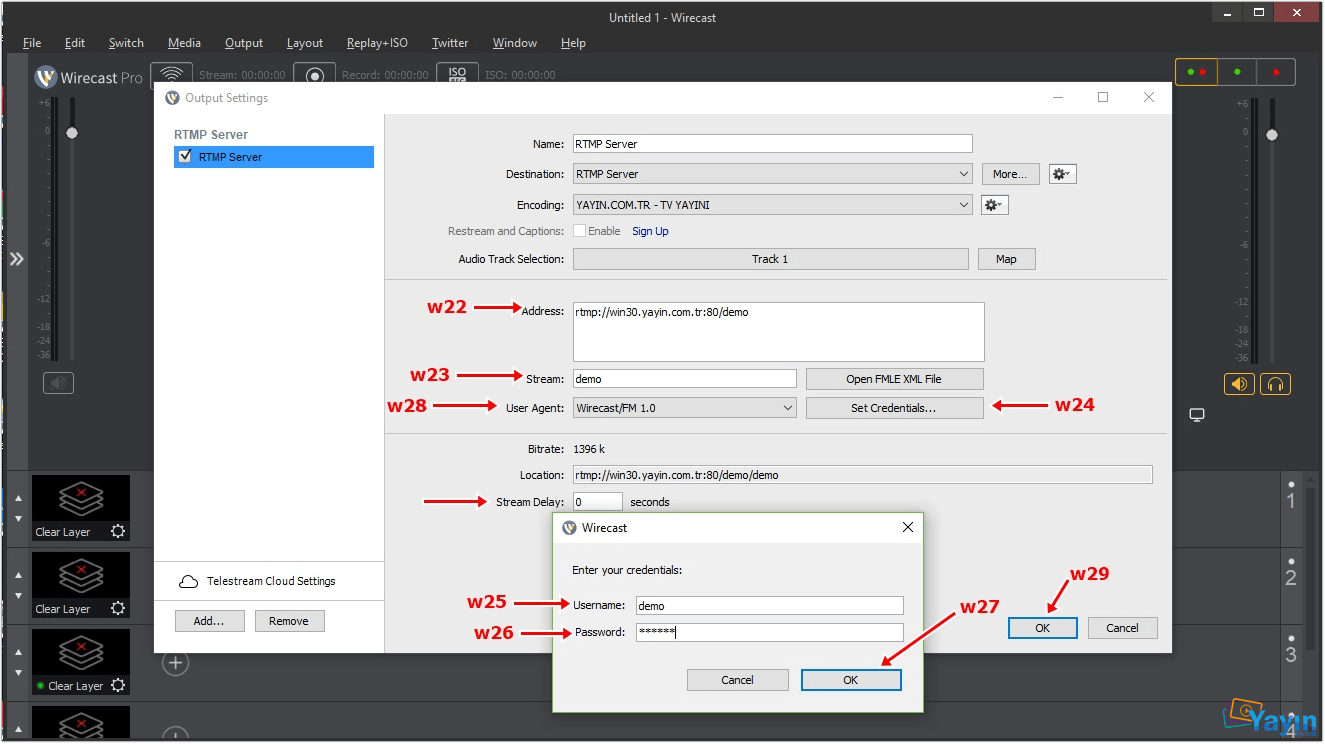Image resolution: width=1325 pixels, height=744 pixels.
Task: Click the Wirecast Pro logo icon
Action: 46,77
